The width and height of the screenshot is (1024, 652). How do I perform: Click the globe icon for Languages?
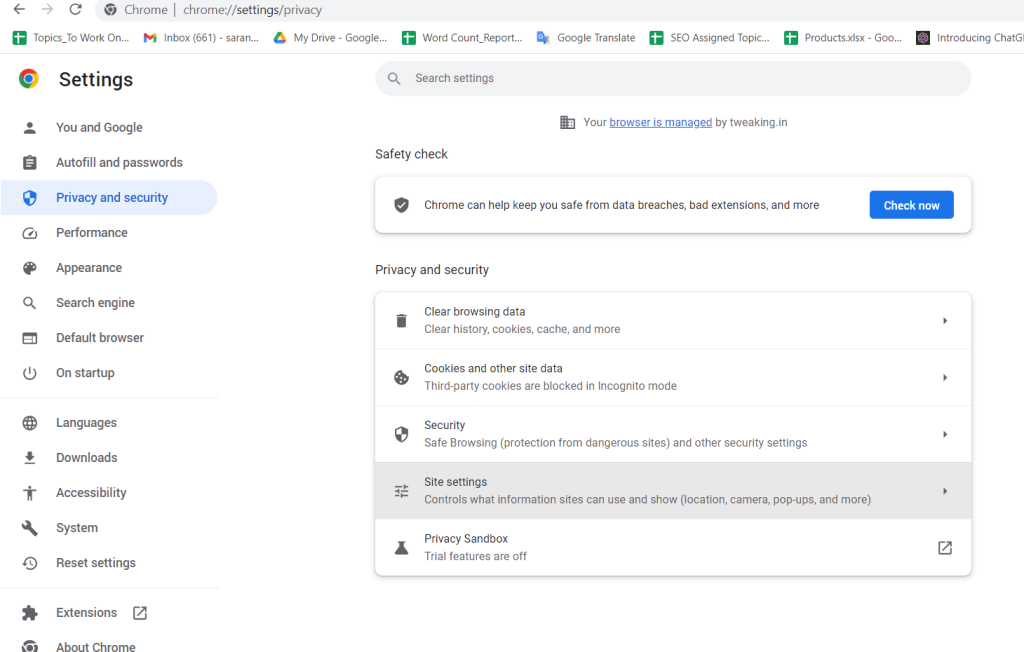(29, 423)
